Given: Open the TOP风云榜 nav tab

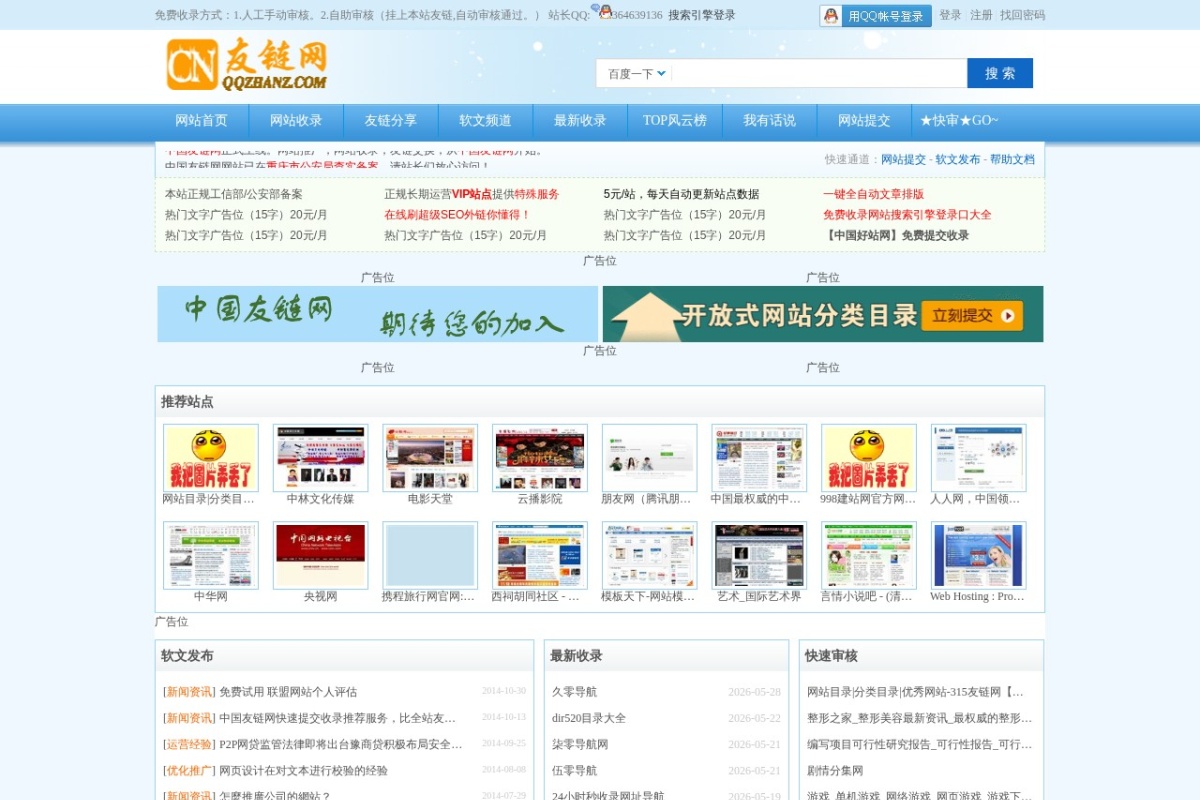Looking at the screenshot, I should pyautogui.click(x=675, y=121).
